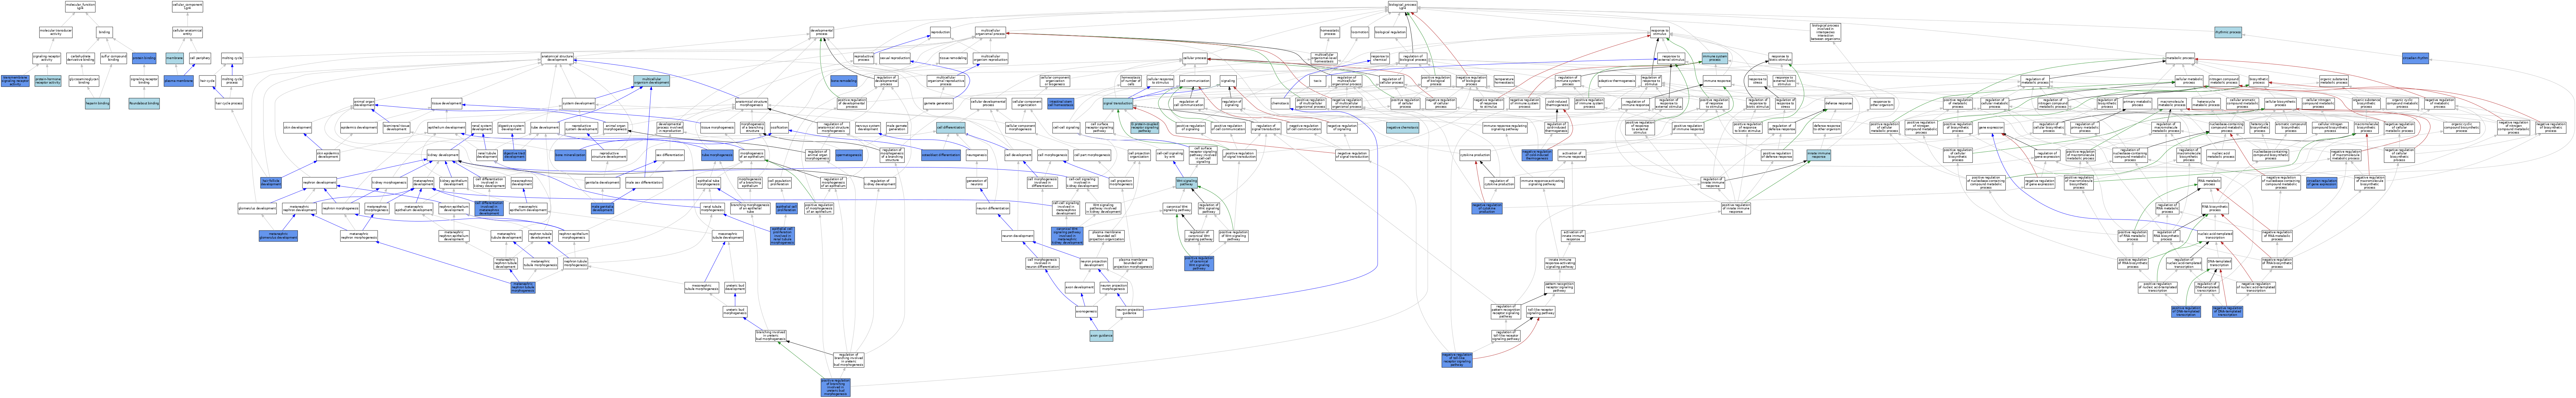Viewport: 2576px width, 398px height.
Task: Click the 'multicellular organism development' node
Action: click(x=652, y=81)
